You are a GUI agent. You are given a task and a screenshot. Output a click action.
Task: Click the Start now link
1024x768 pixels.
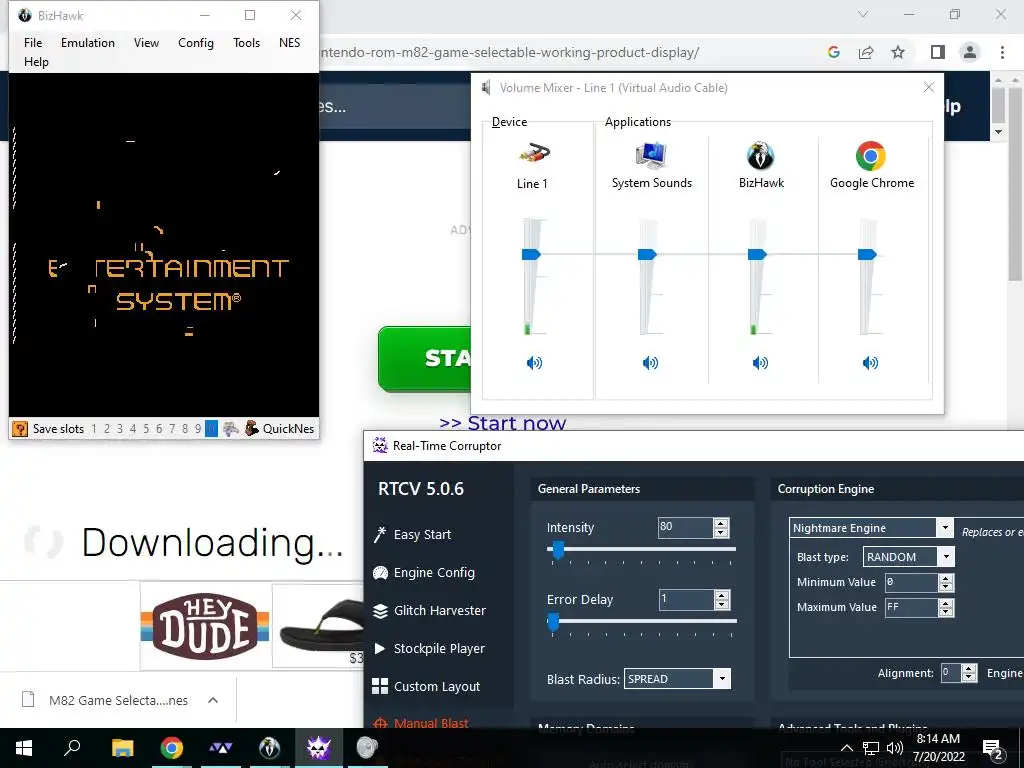[503, 423]
